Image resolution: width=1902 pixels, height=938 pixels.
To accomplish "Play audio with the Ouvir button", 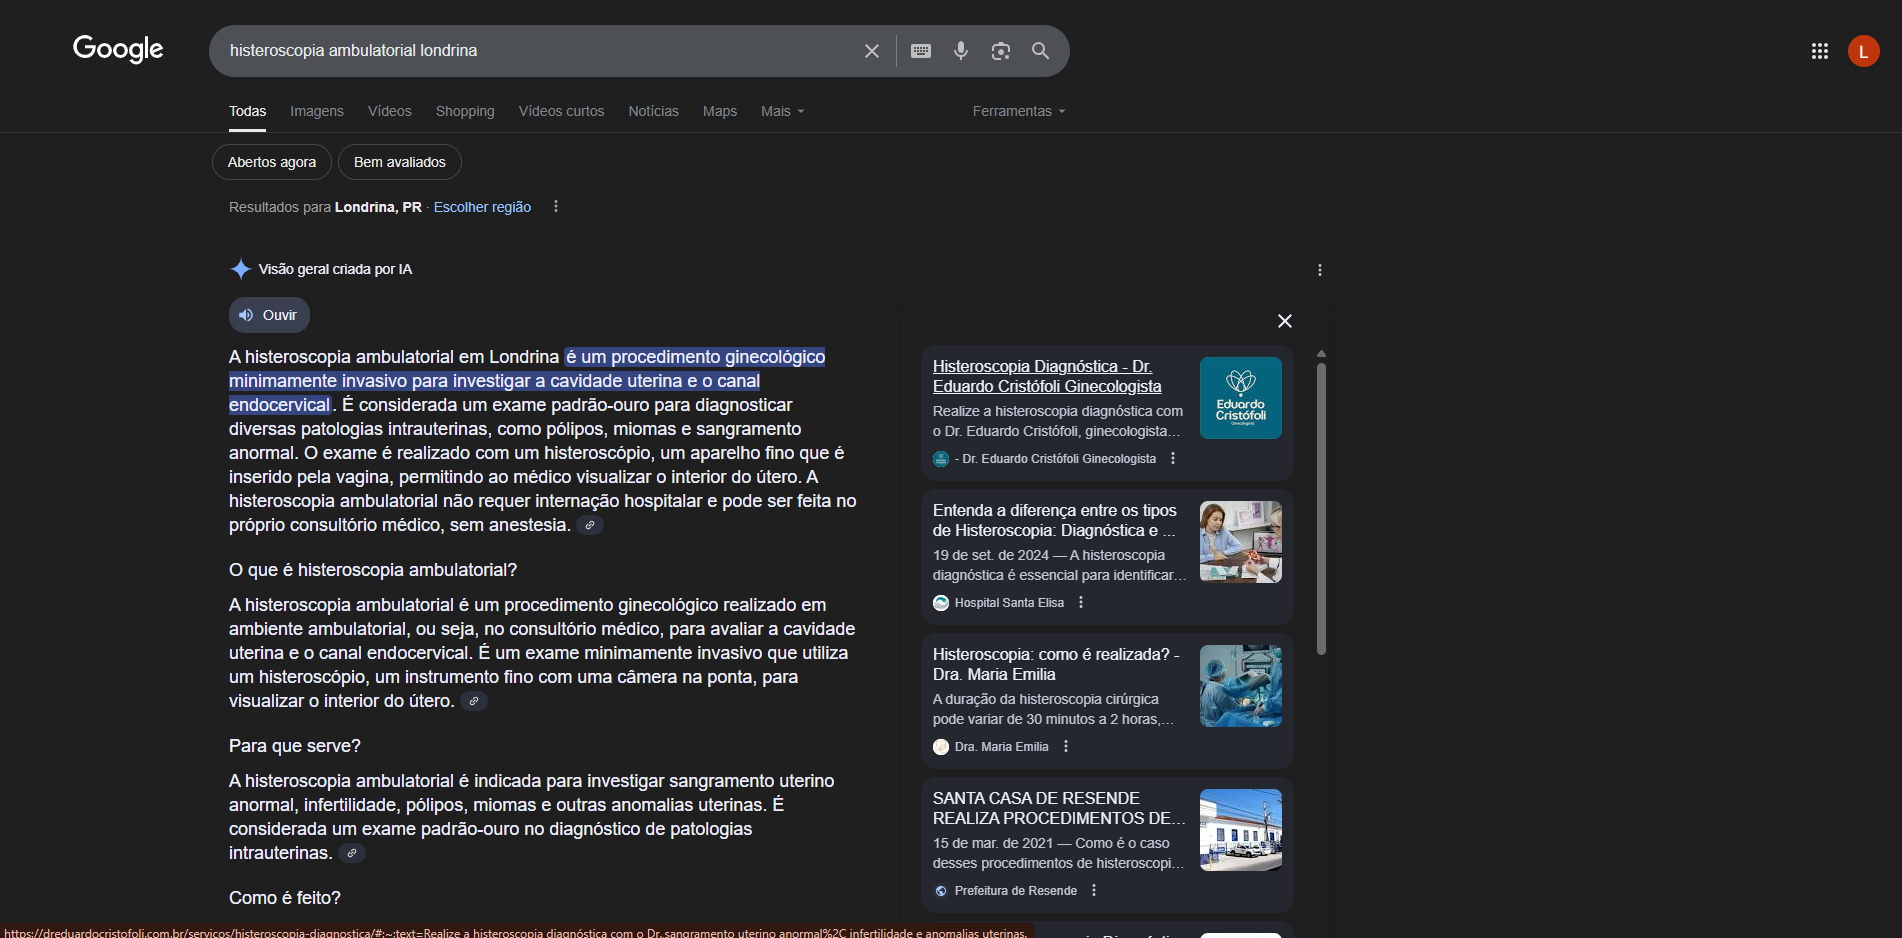I will [x=269, y=315].
